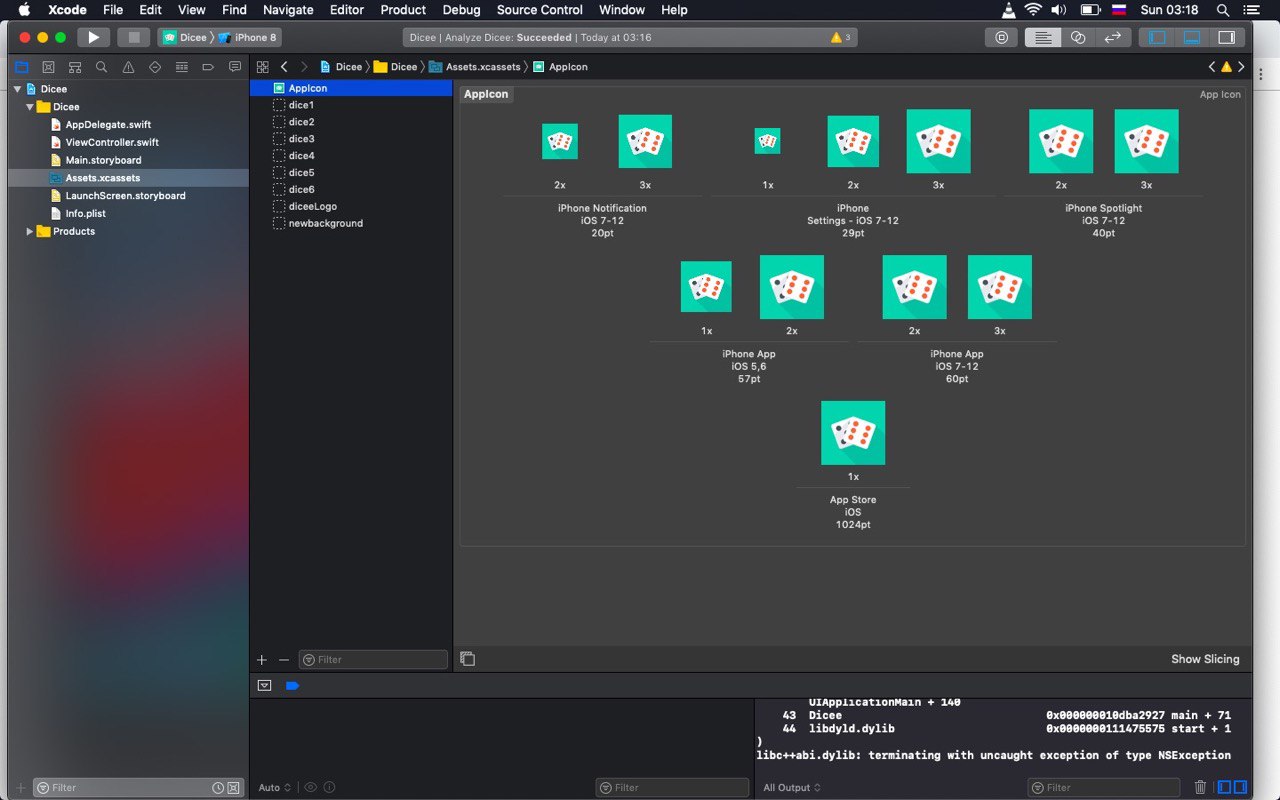Toggle the console pane view
Viewport: 1280px width, 800px height.
[1240, 787]
